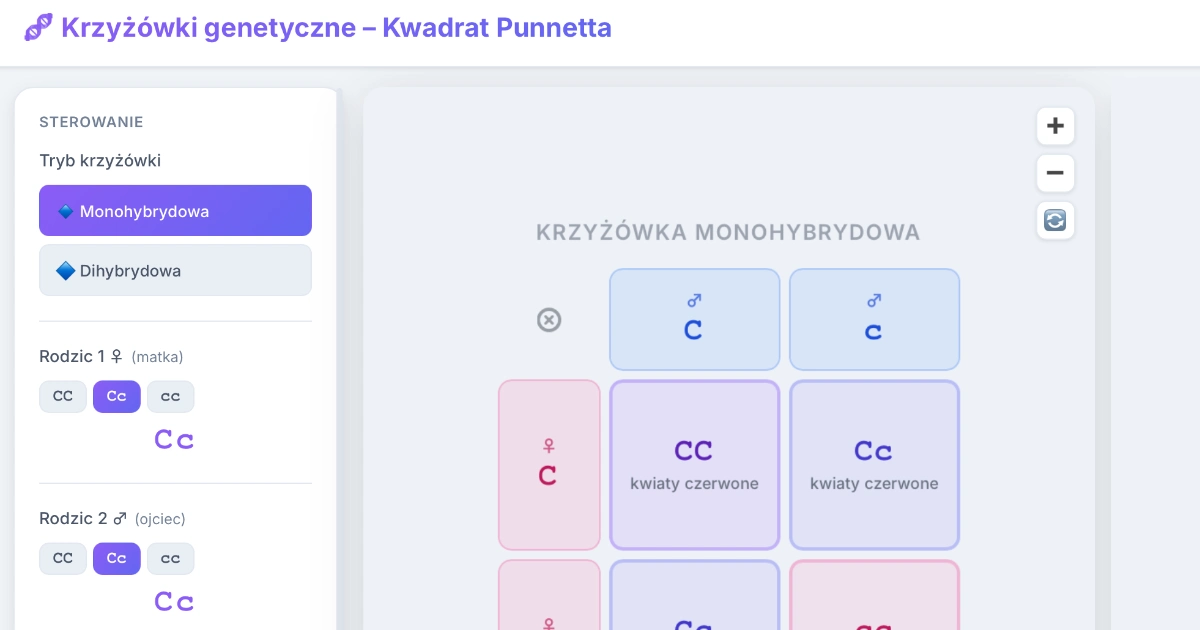The height and width of the screenshot is (630, 1200).
Task: Click the male ♂ gamete cell showing capital C
Action: (694, 319)
